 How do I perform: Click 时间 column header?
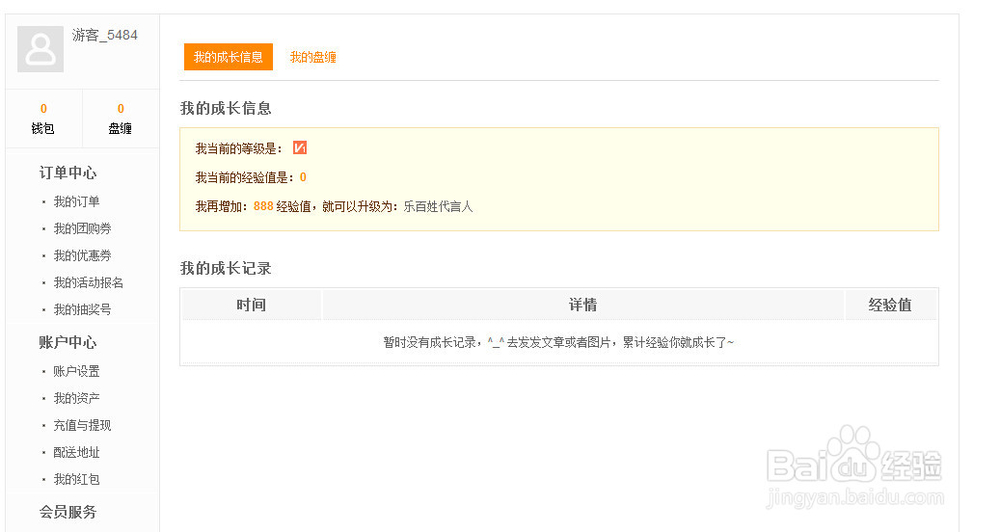[x=251, y=305]
